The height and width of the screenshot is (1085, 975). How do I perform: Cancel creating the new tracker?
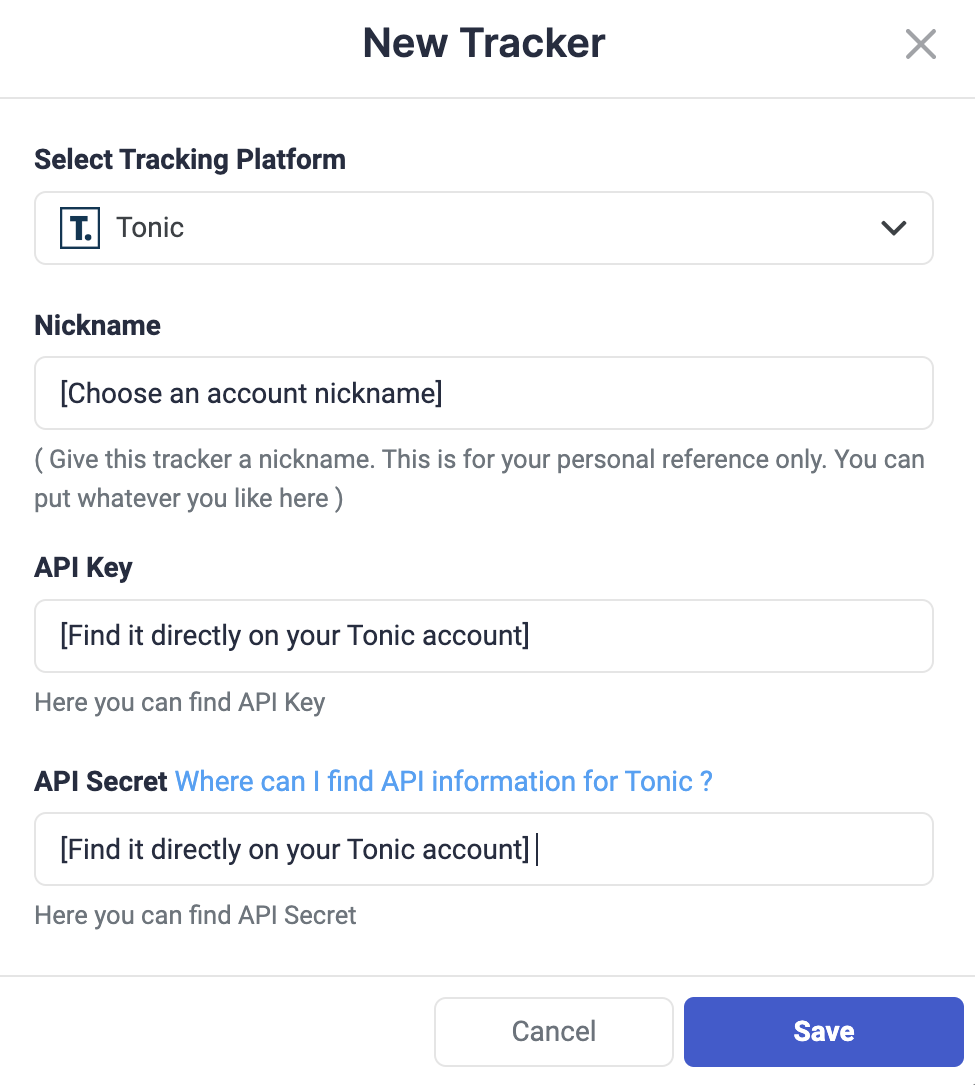tap(553, 1031)
